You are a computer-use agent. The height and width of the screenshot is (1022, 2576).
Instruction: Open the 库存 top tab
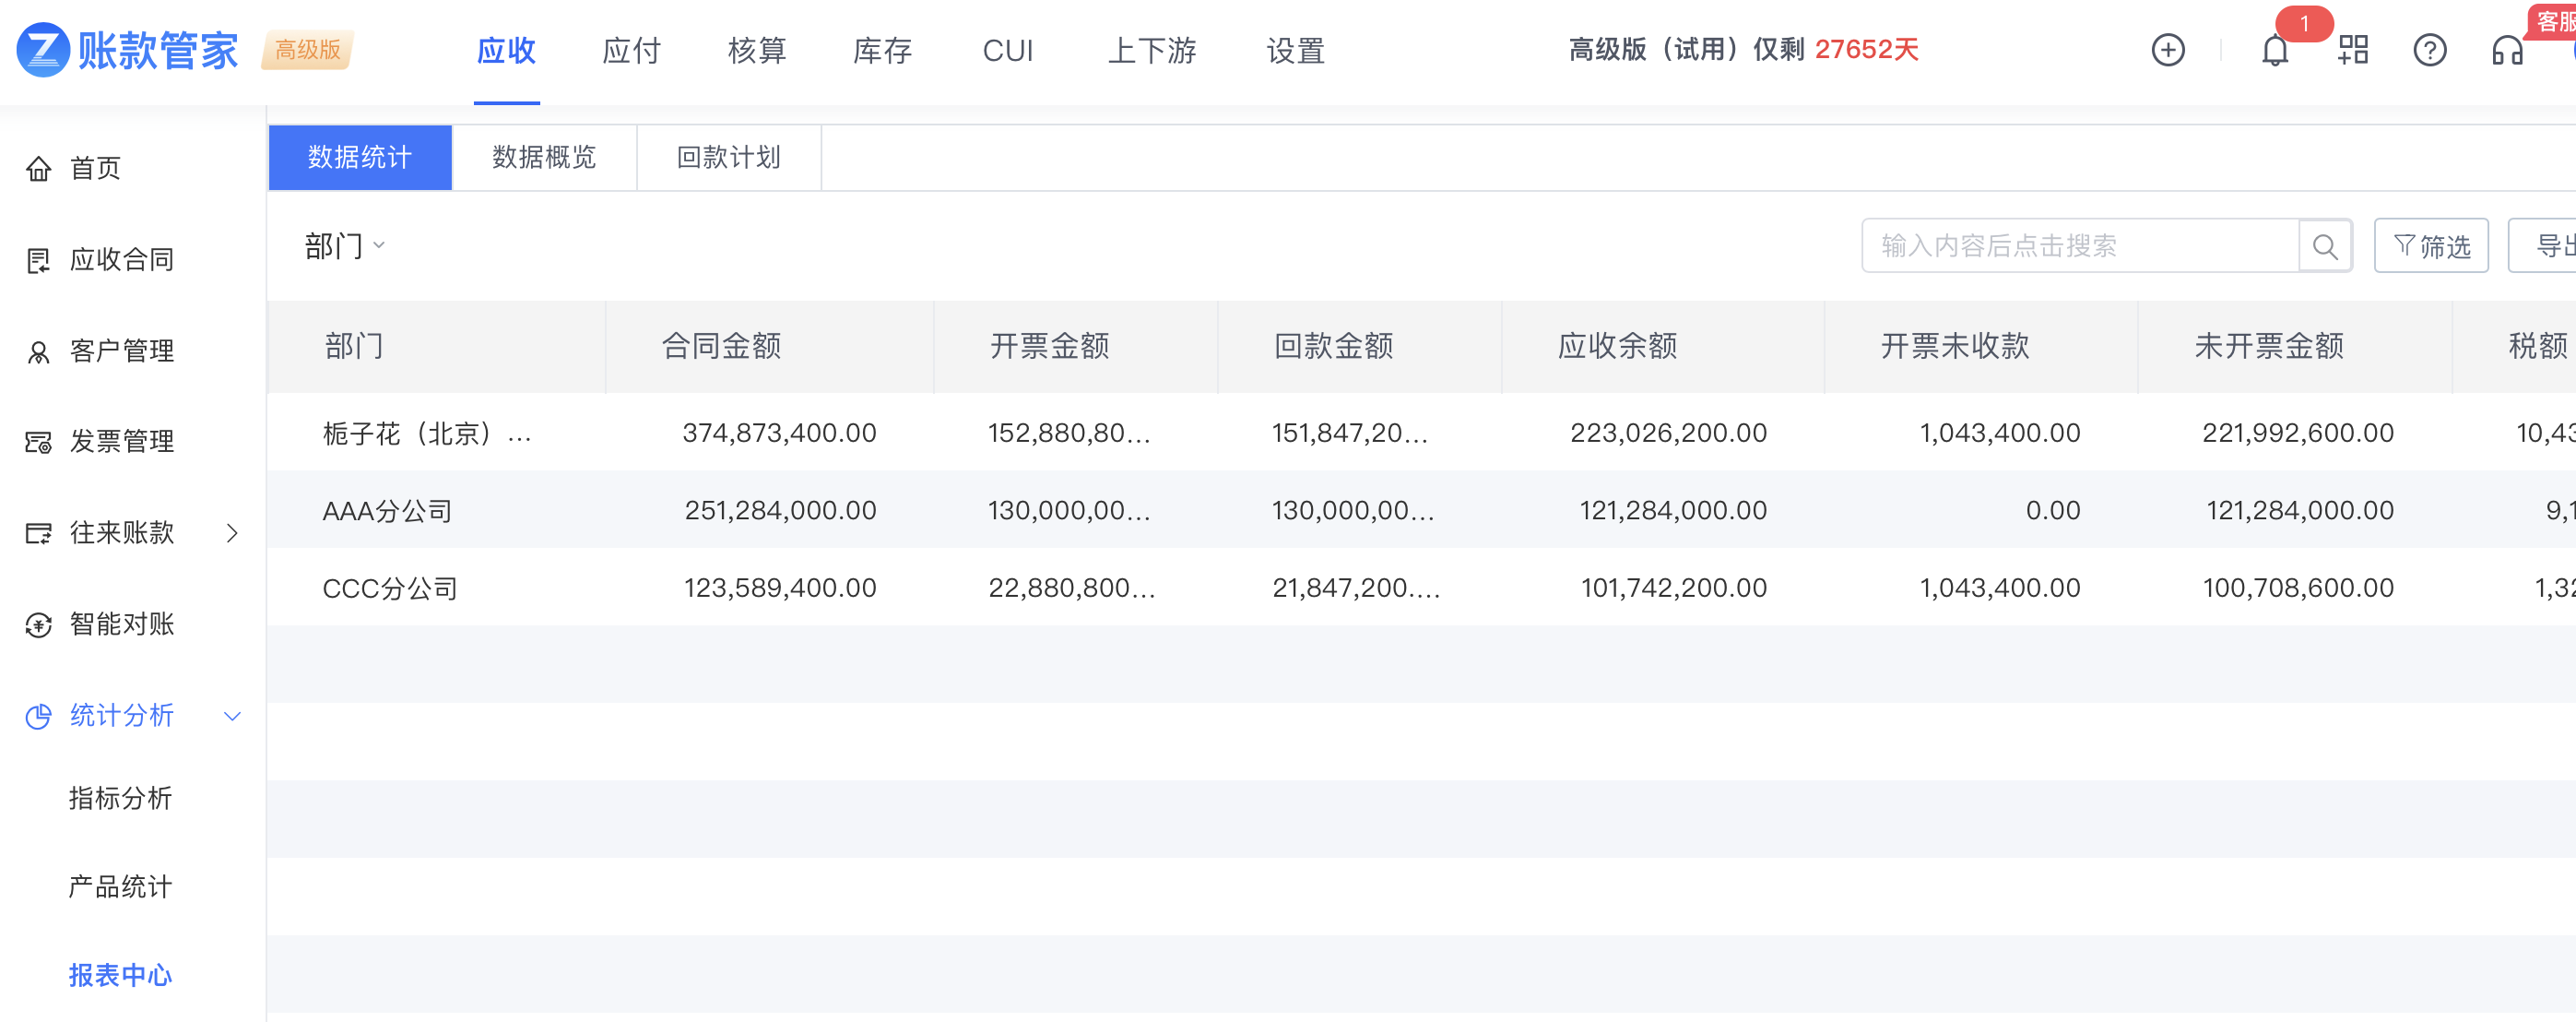click(x=882, y=50)
